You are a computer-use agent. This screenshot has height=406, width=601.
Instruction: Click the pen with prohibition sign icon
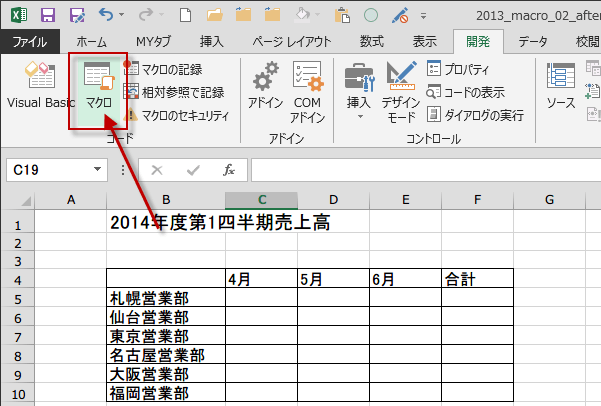400,15
